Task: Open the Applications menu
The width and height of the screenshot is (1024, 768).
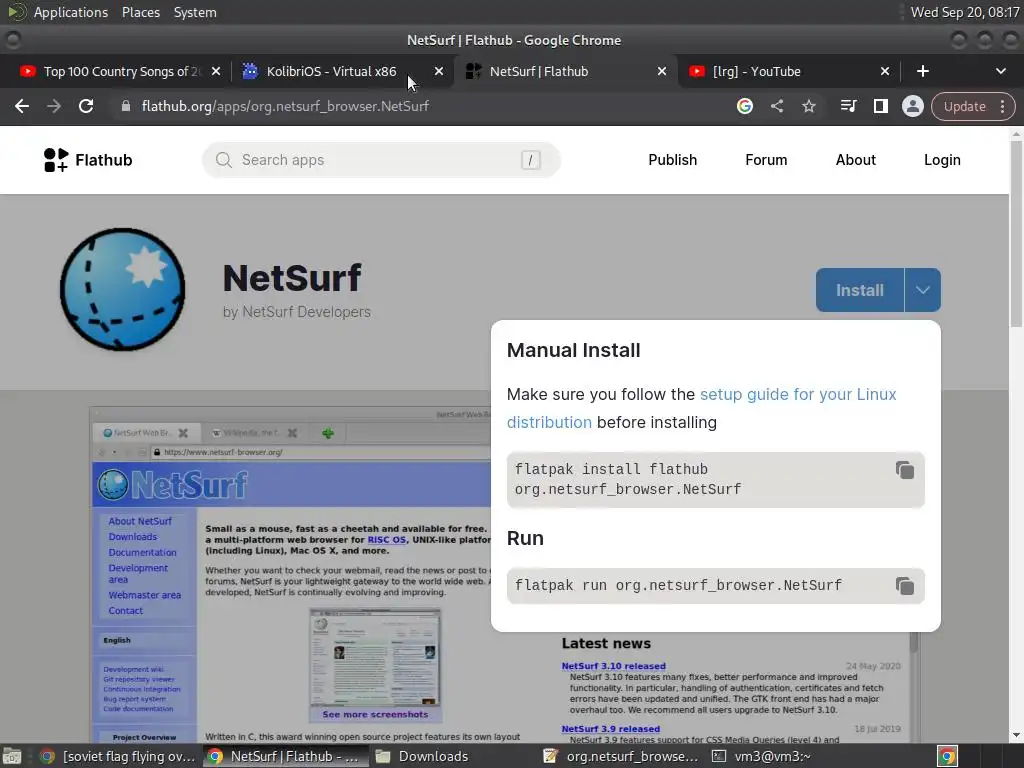Action: pos(71,12)
